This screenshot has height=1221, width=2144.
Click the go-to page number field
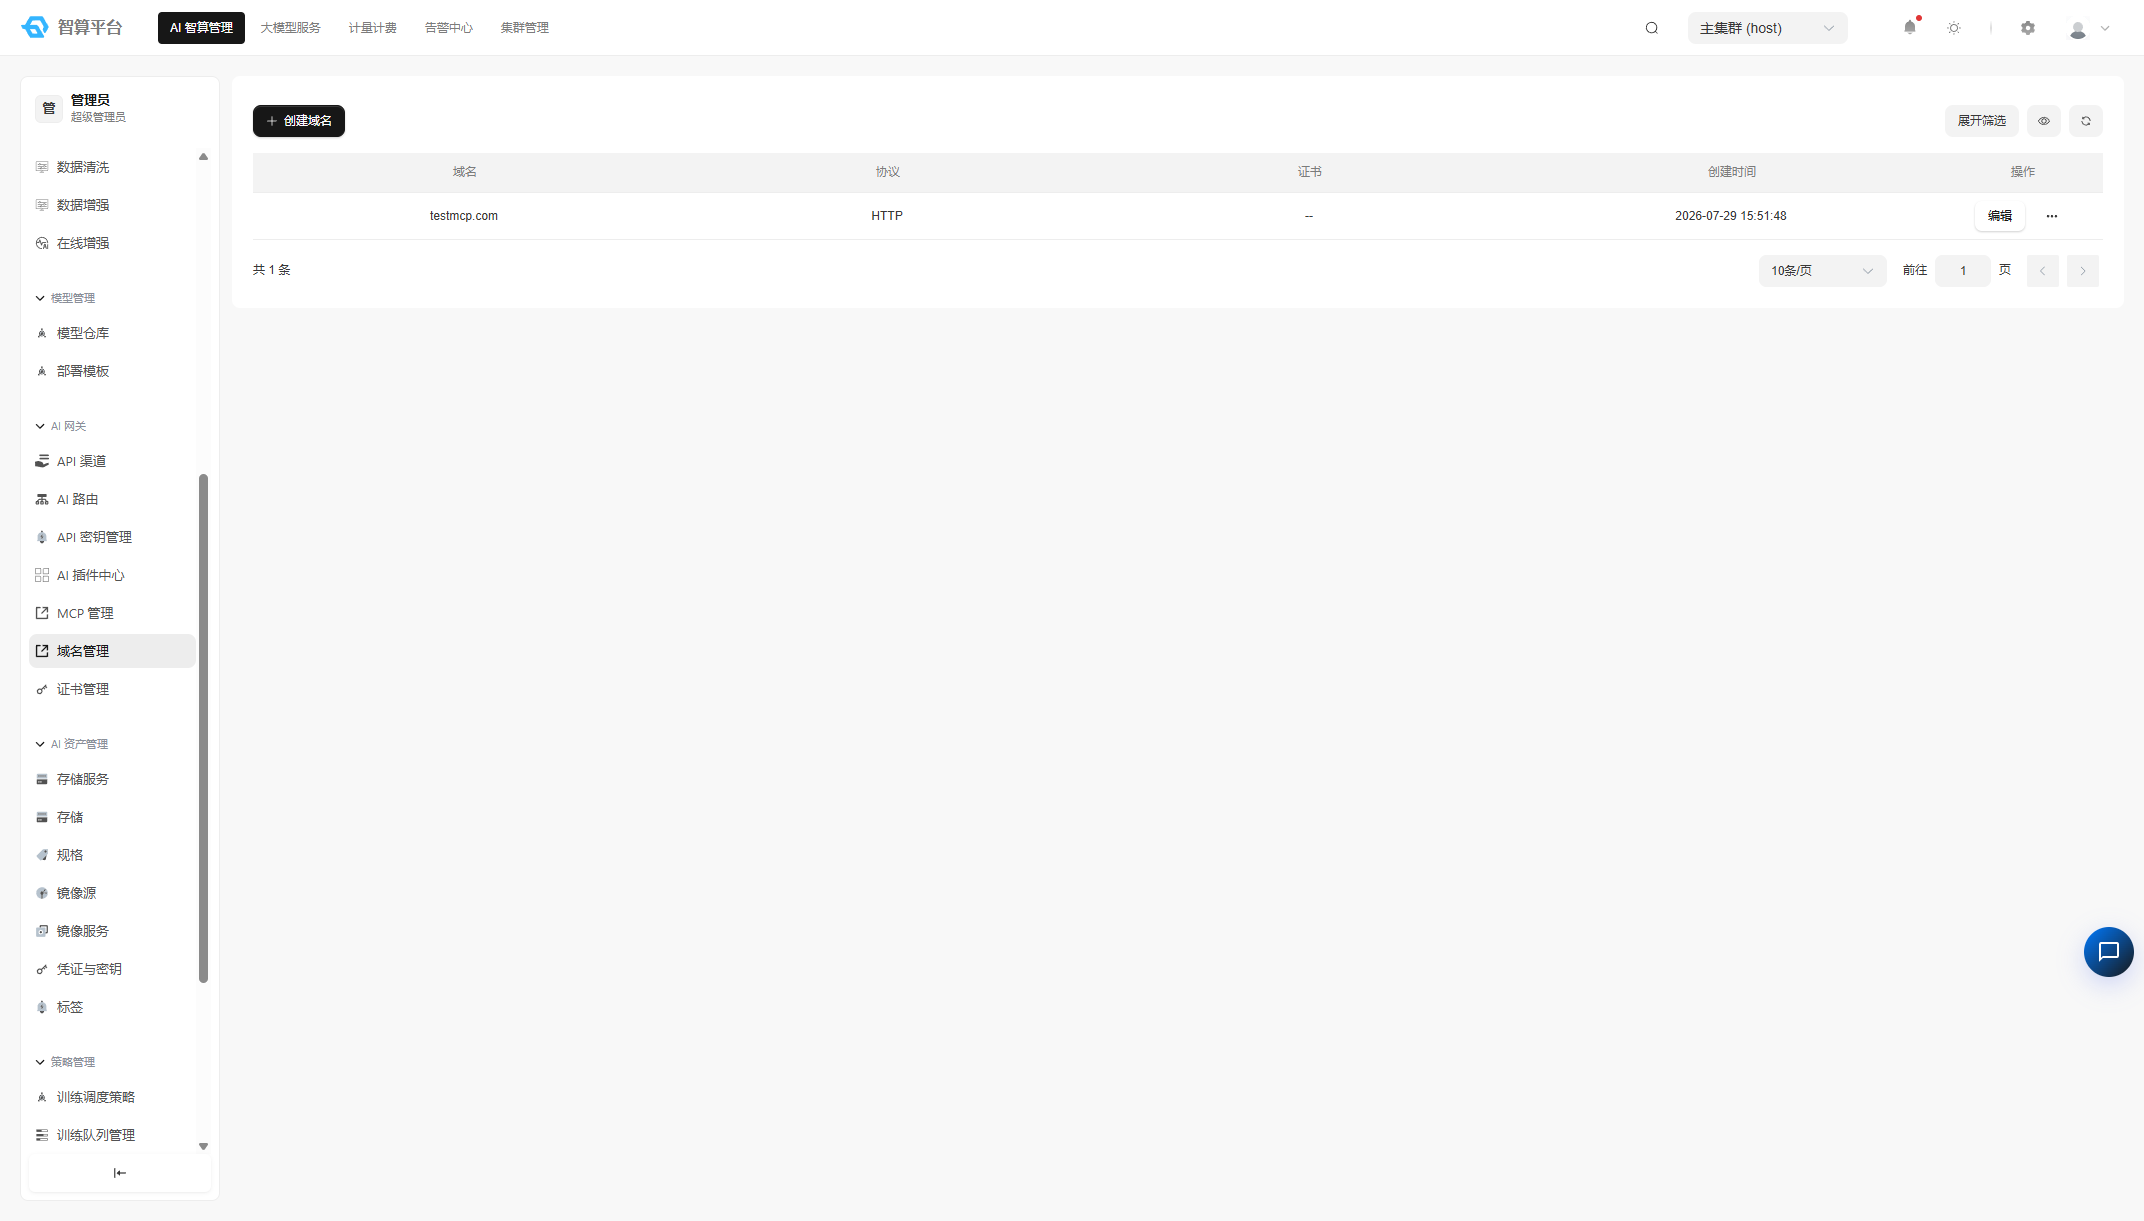point(1963,271)
